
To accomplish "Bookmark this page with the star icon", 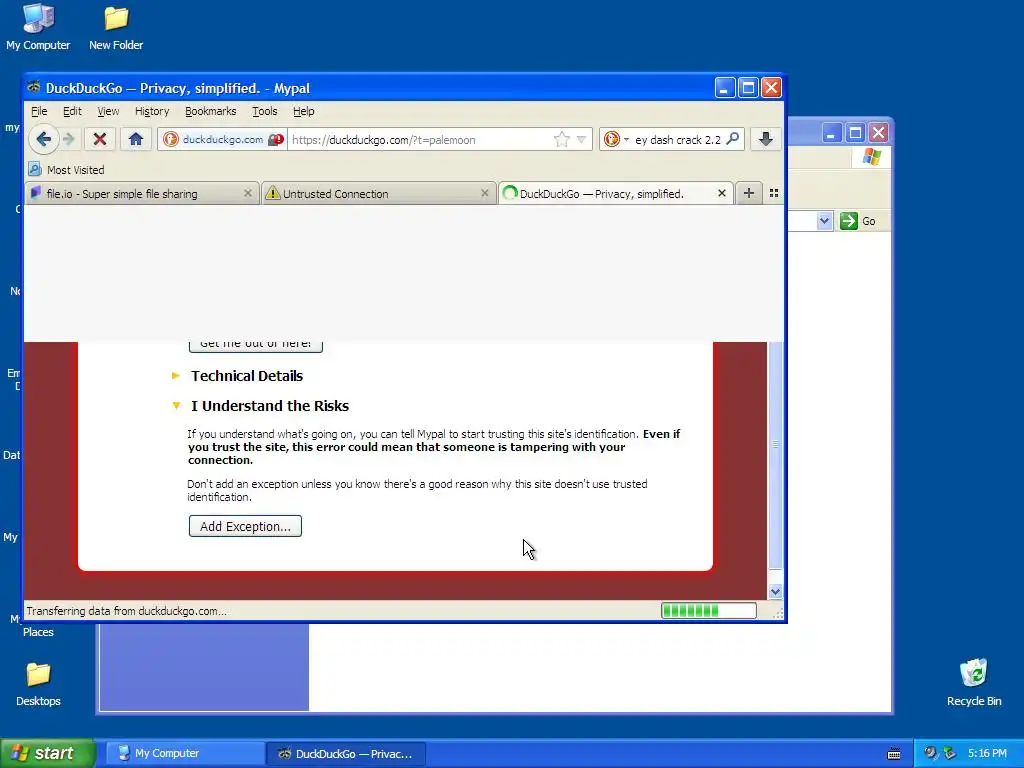I will tap(561, 140).
